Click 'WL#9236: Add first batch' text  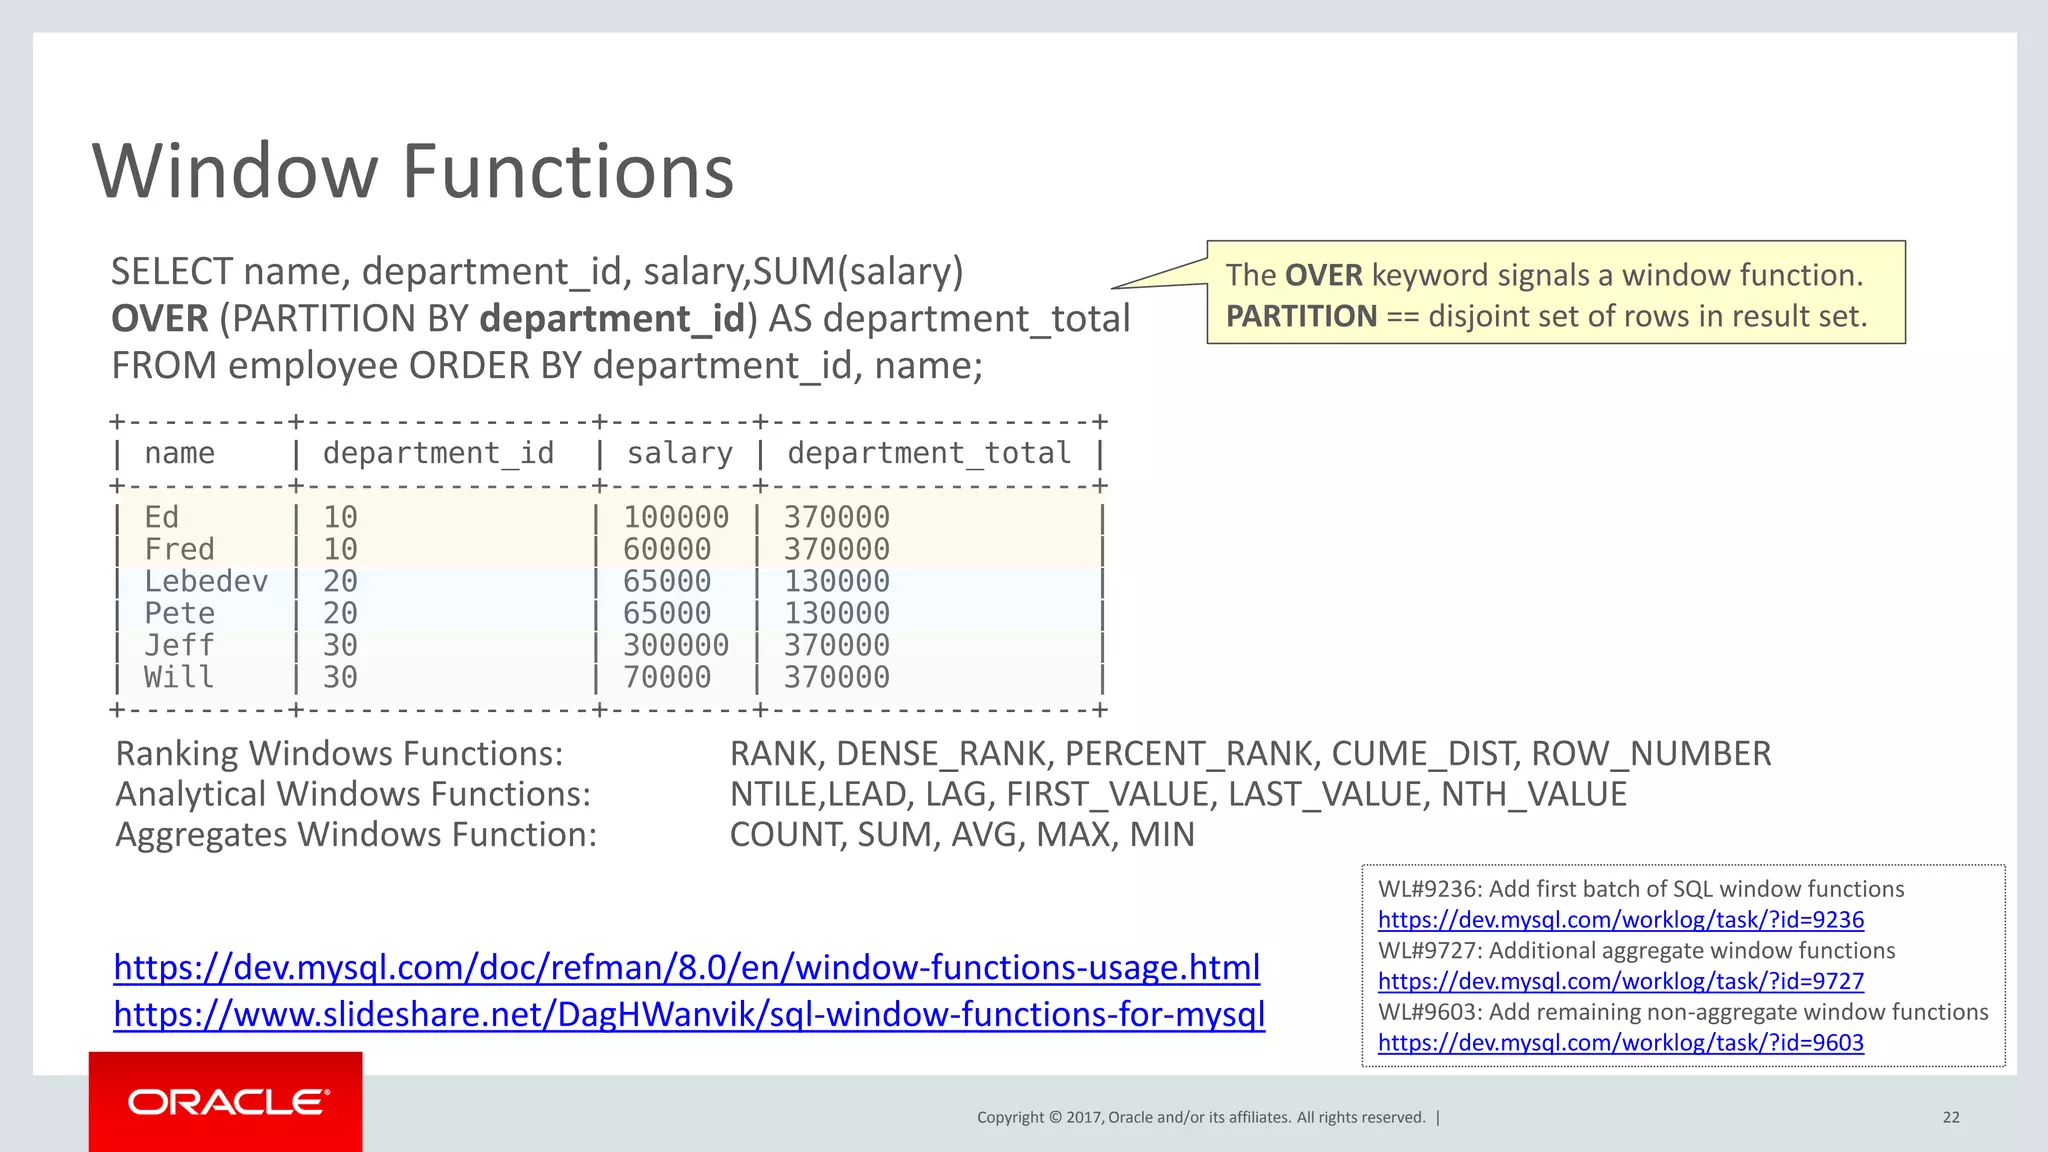tap(1641, 889)
